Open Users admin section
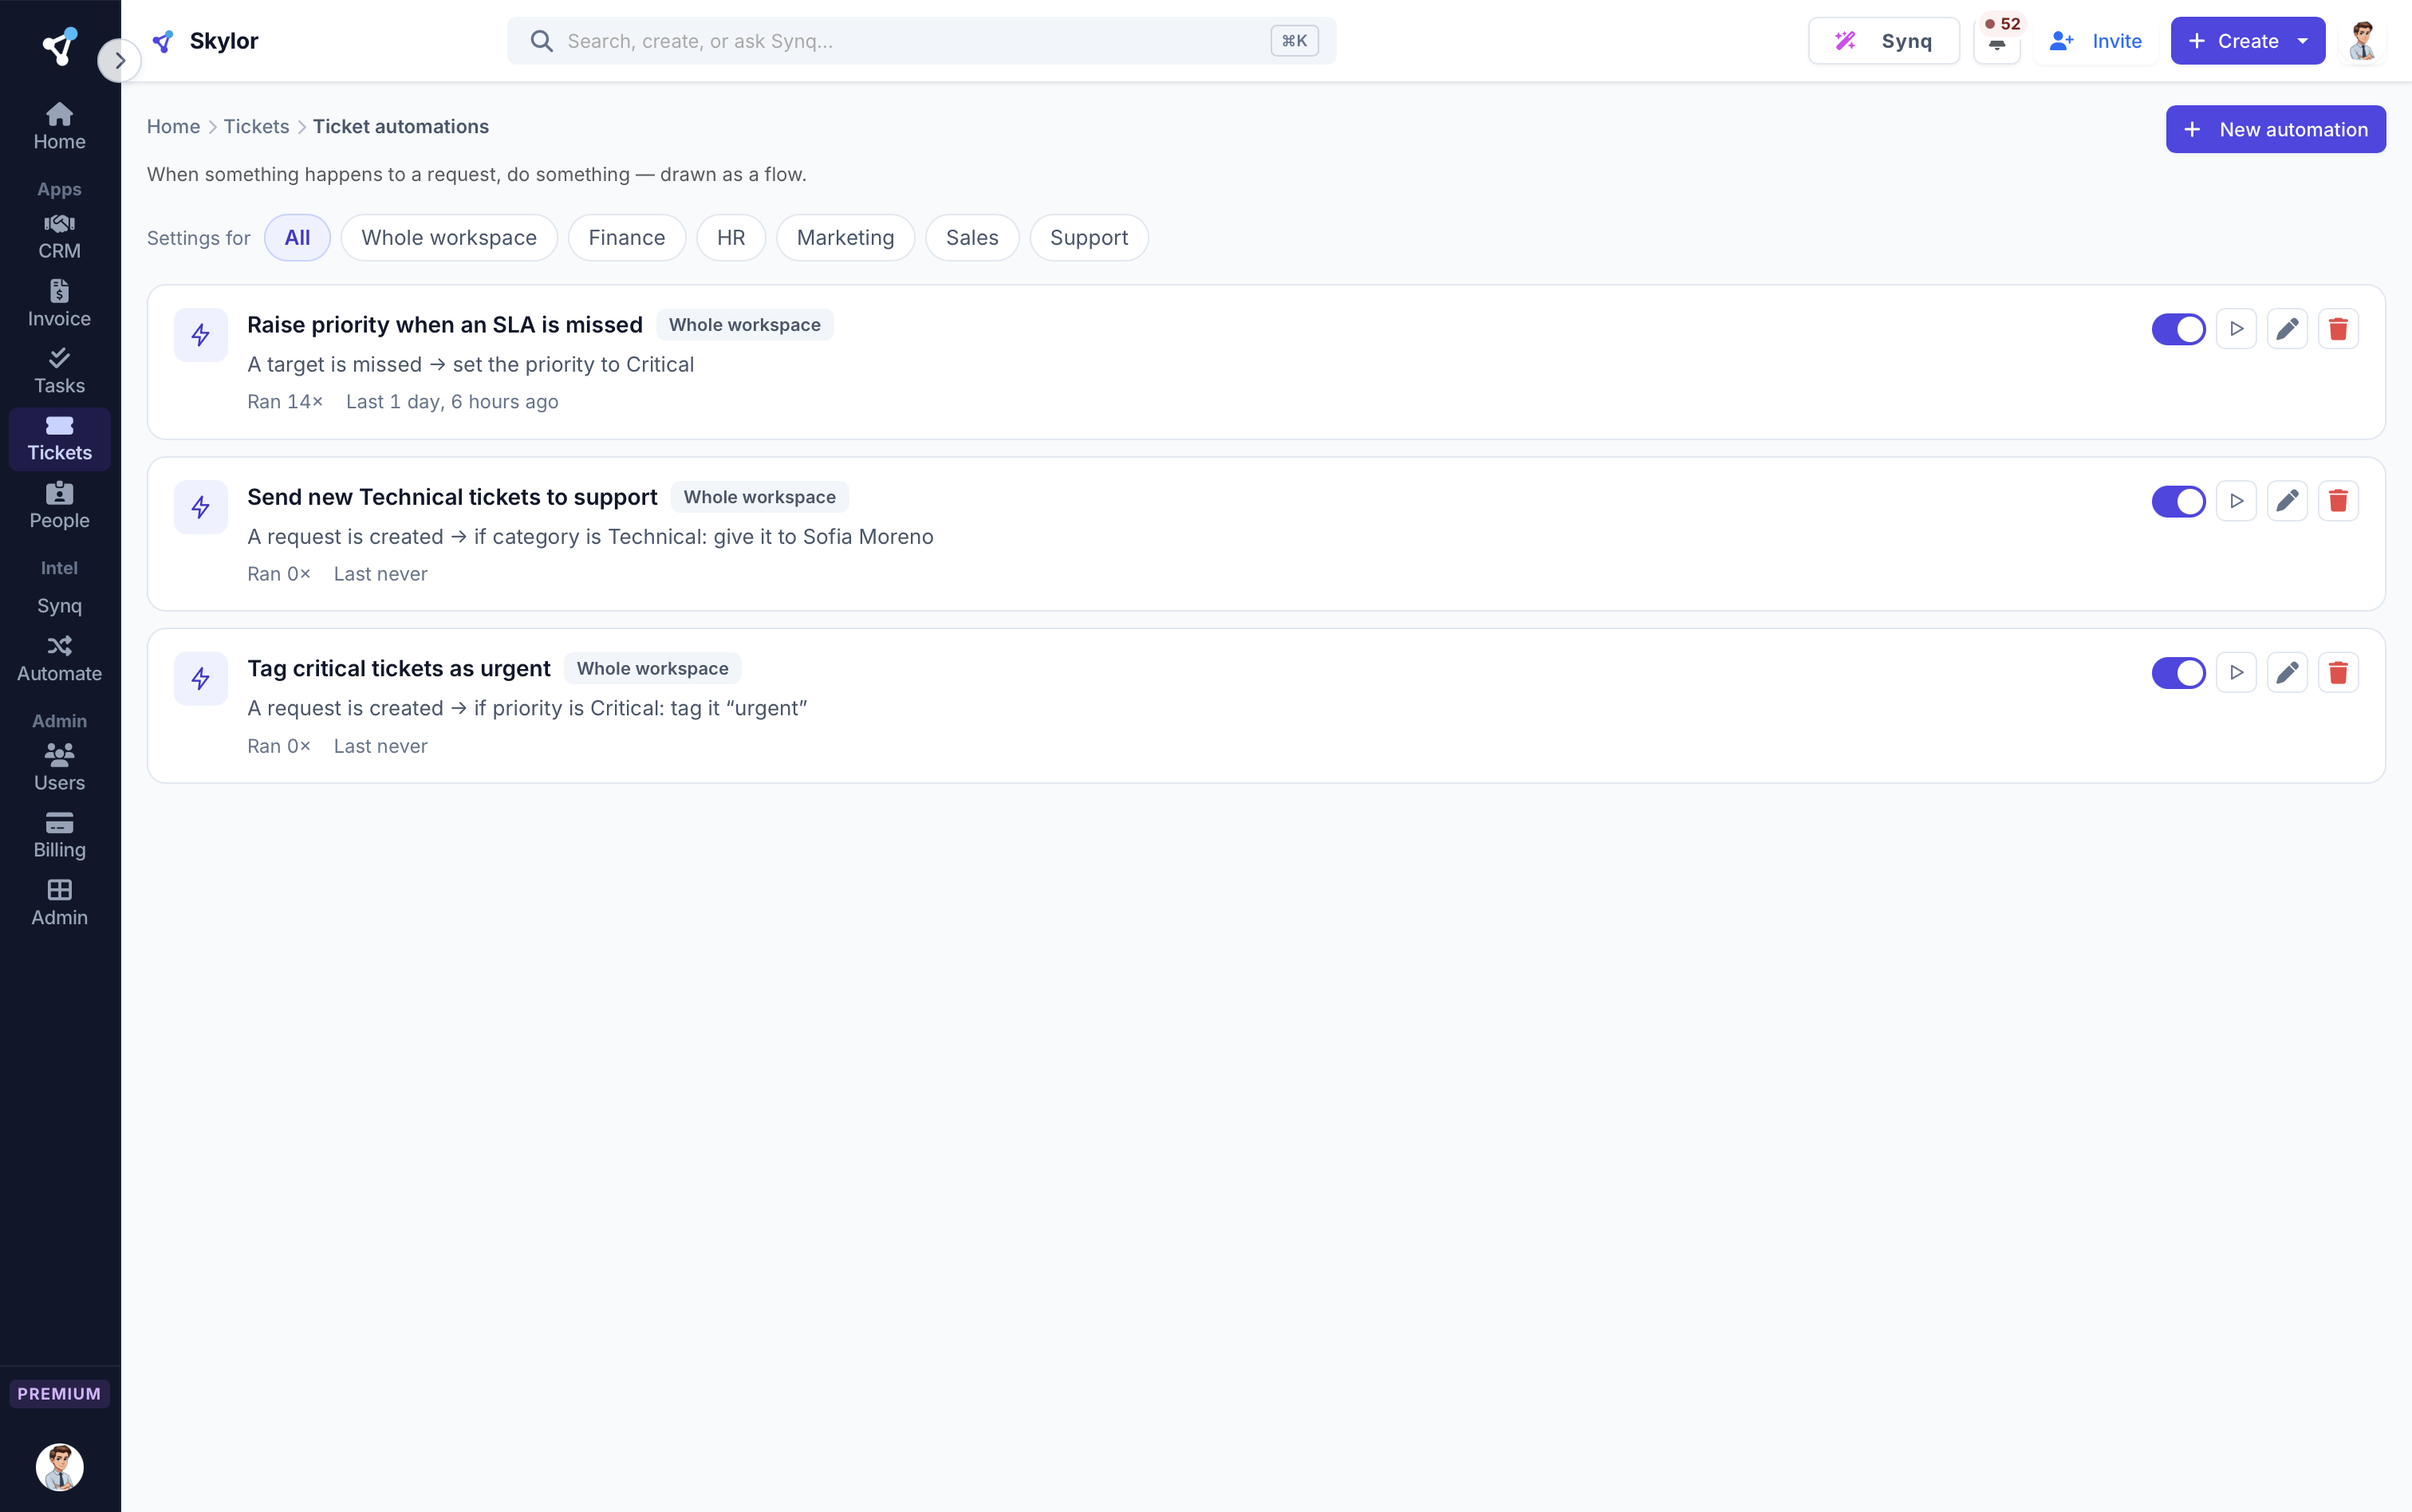Image resolution: width=2412 pixels, height=1512 pixels. point(59,768)
